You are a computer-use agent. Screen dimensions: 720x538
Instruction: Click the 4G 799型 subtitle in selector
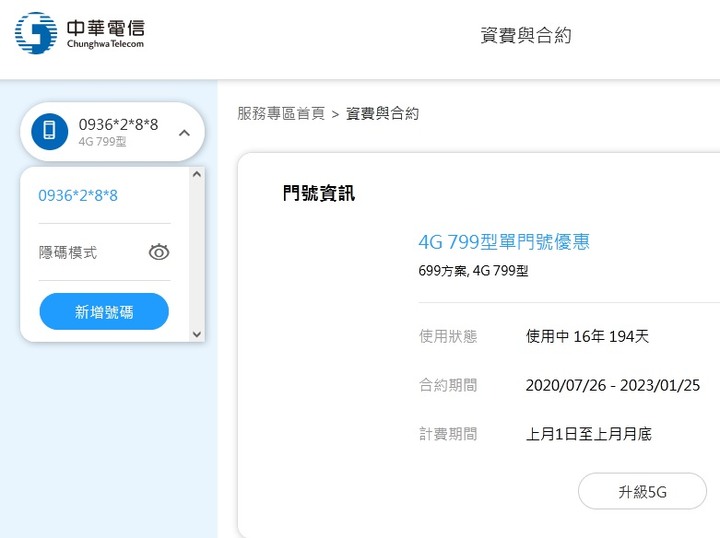[x=102, y=141]
